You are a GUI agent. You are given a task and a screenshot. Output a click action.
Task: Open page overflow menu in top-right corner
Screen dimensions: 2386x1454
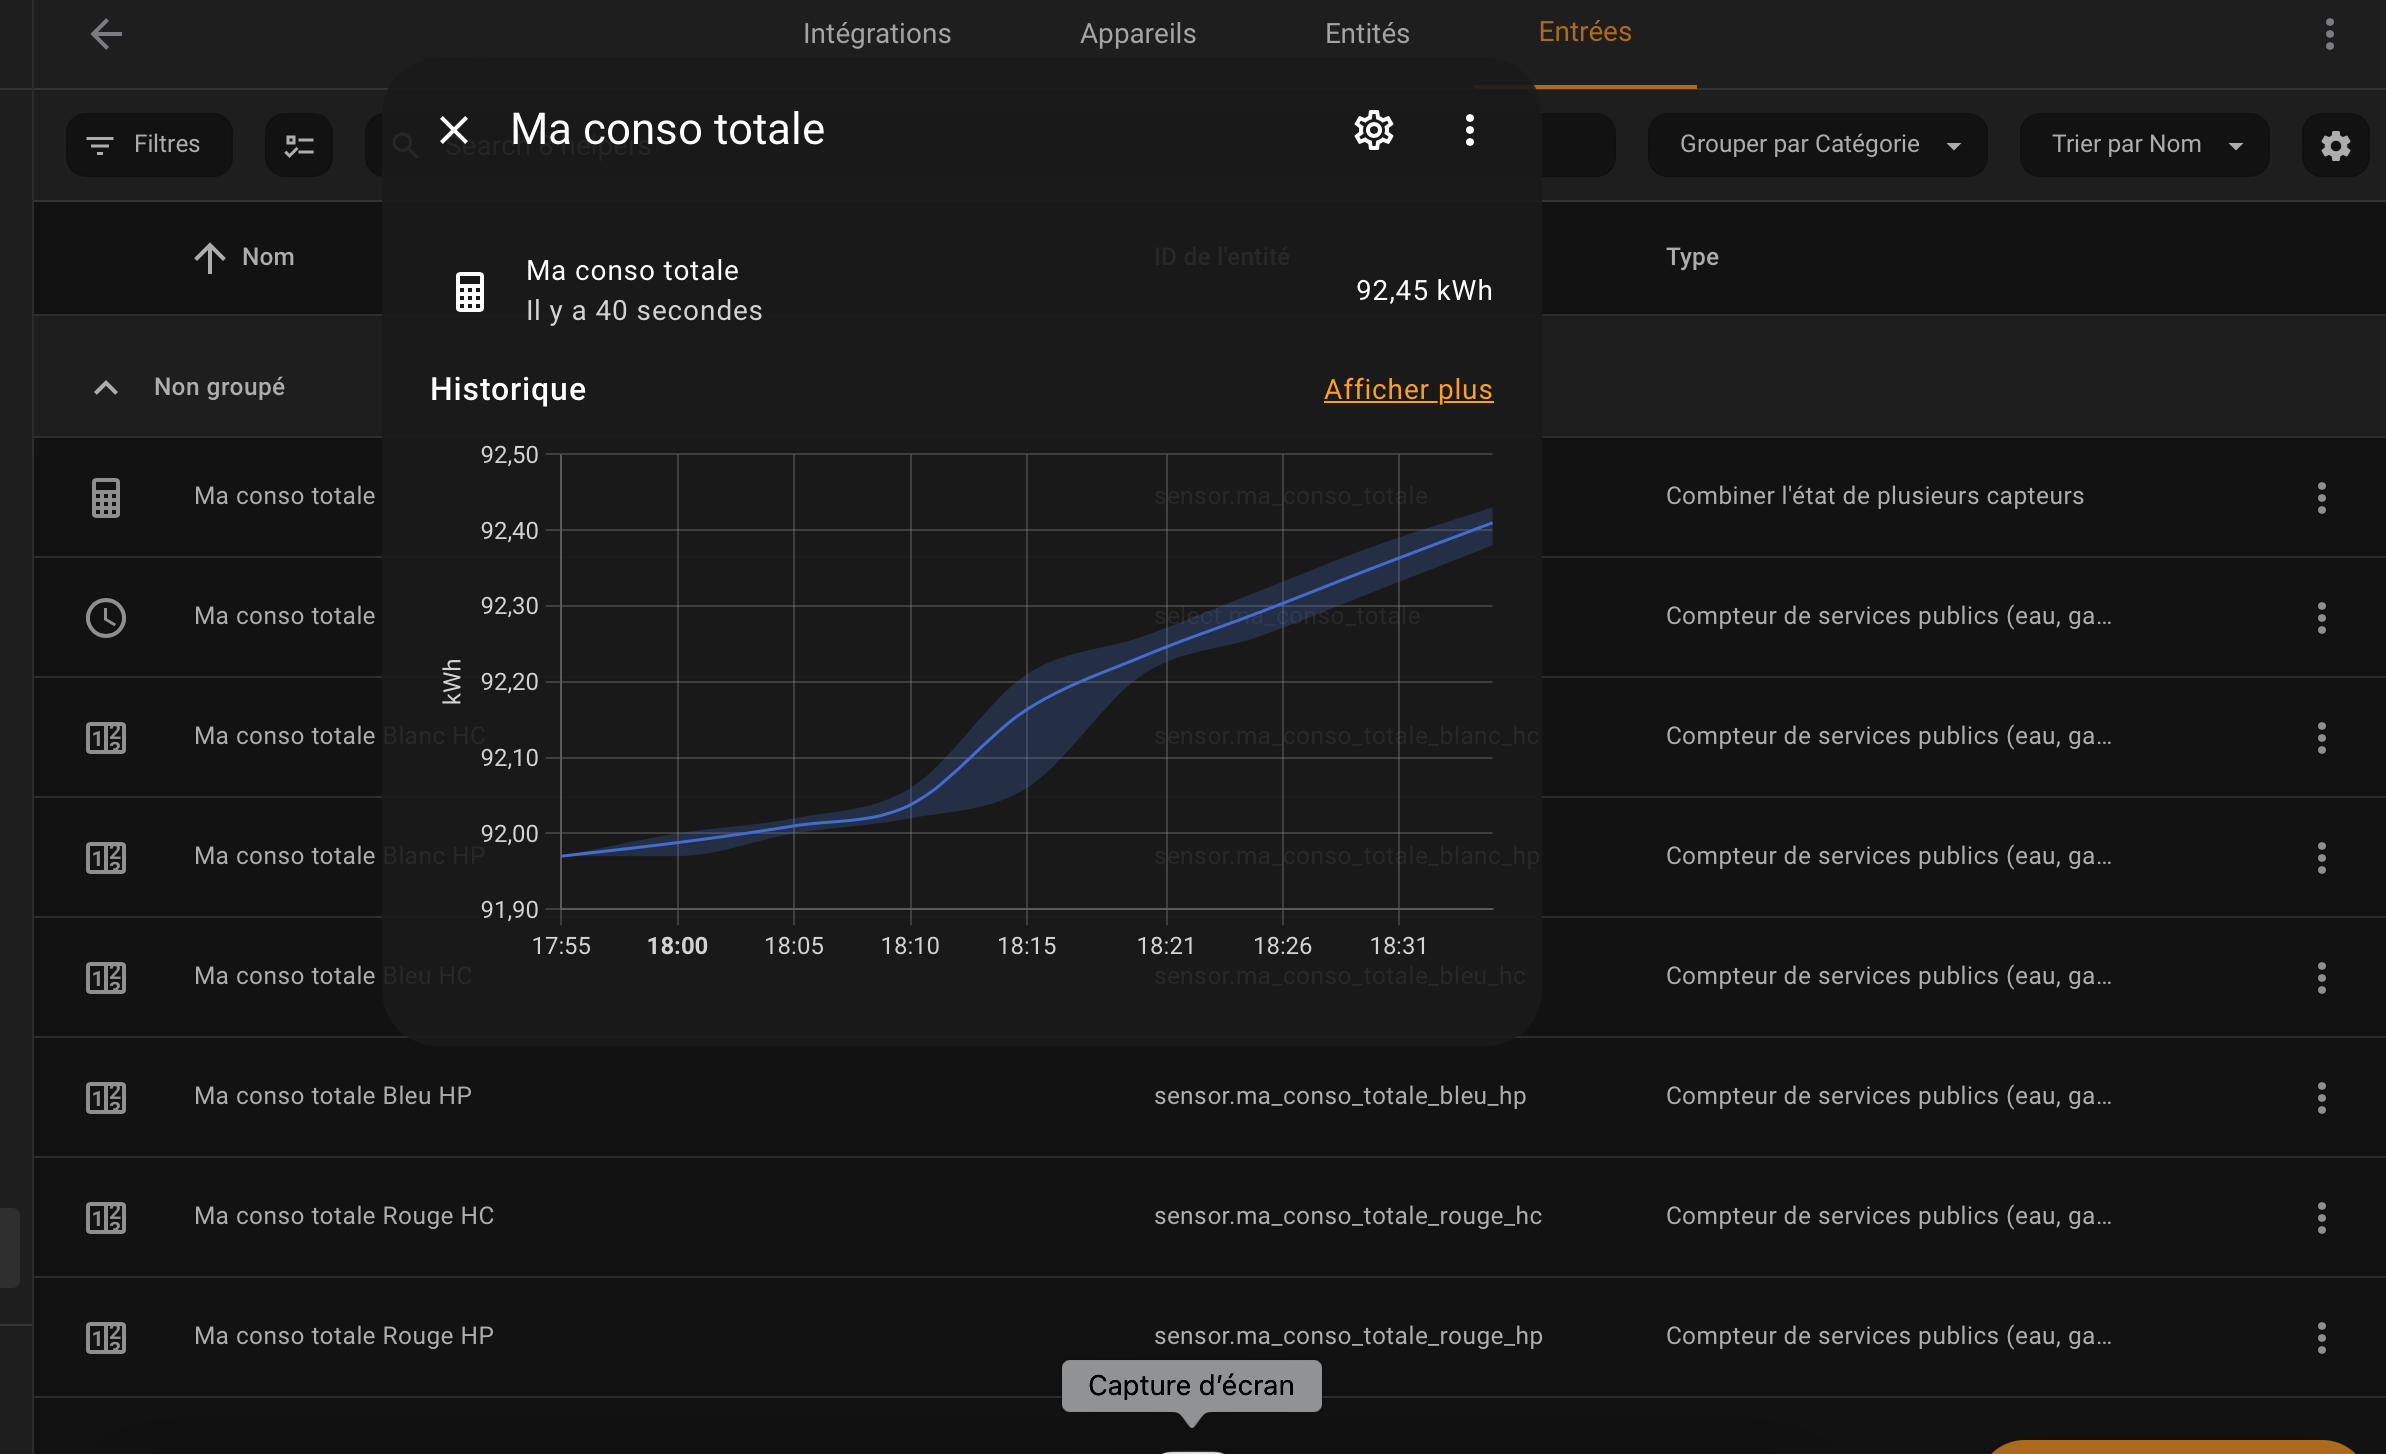click(2329, 34)
